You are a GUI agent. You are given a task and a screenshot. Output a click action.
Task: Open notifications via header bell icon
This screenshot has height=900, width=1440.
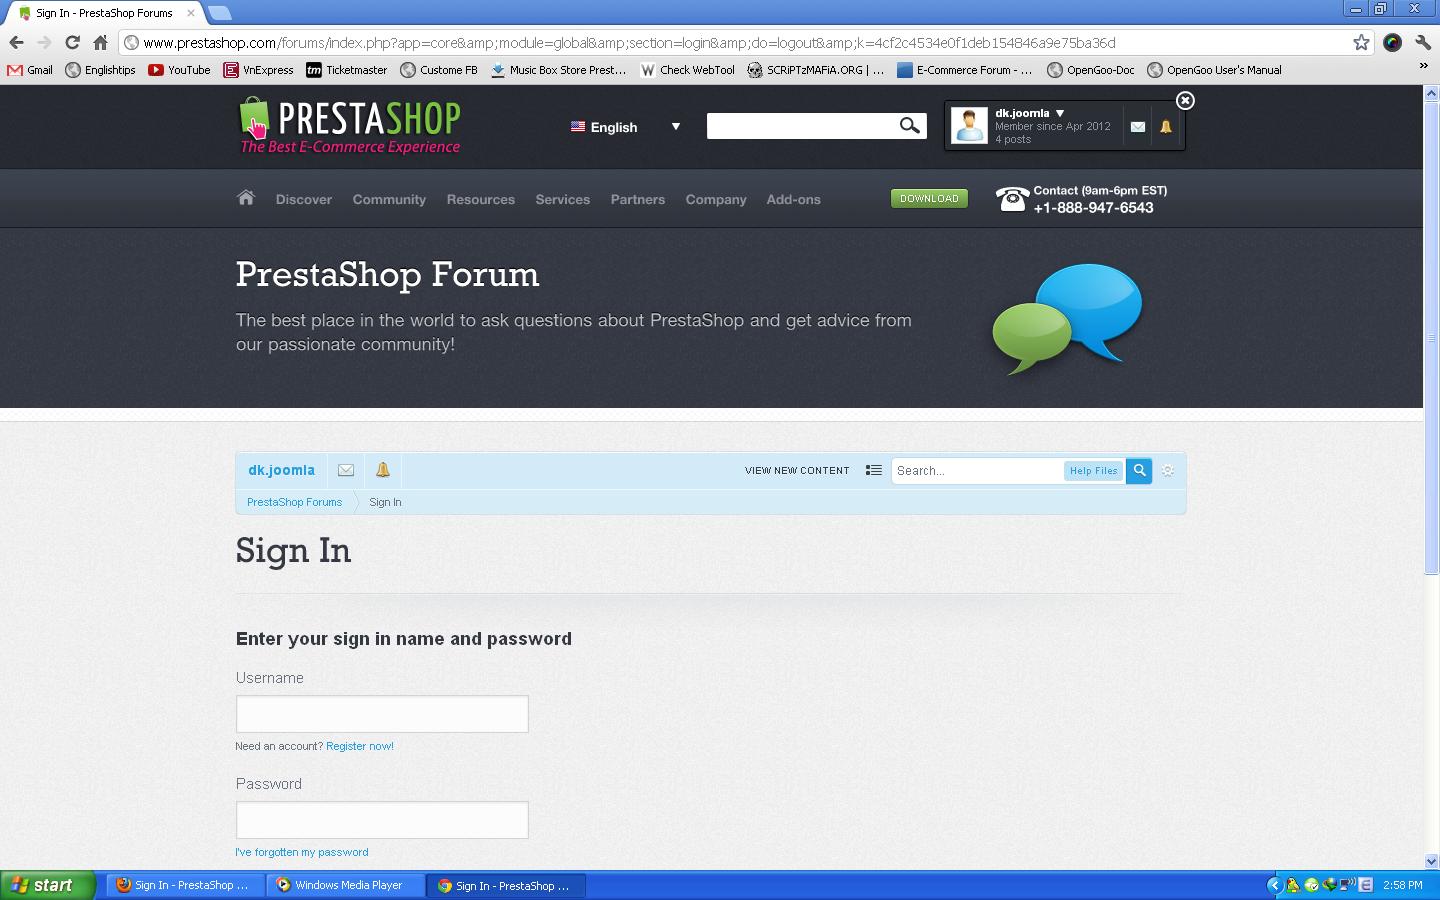click(1165, 127)
